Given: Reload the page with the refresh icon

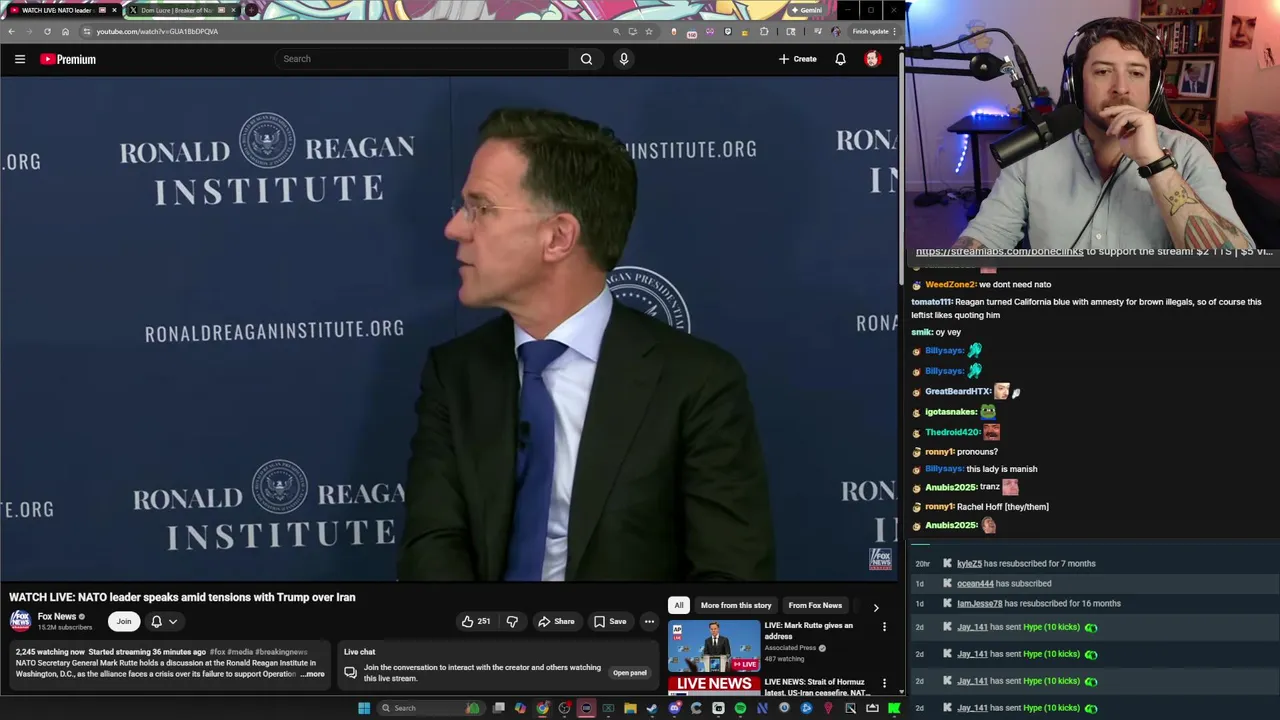Looking at the screenshot, I should [47, 31].
